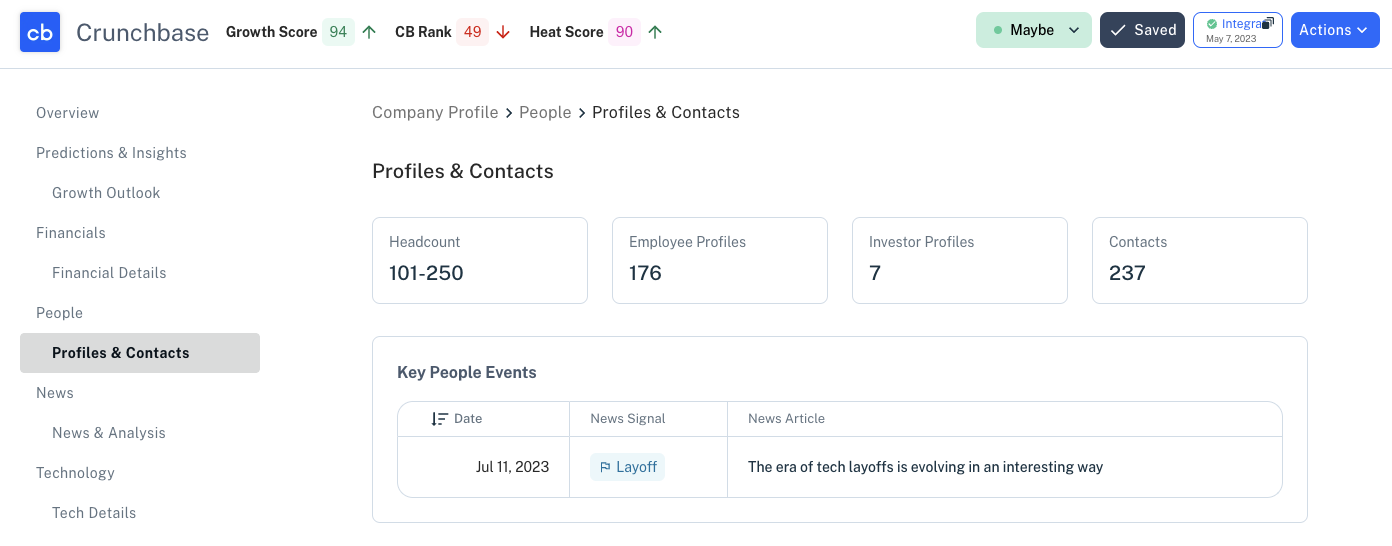
Task: Click the Heat Score up arrow icon
Action: pos(655,32)
